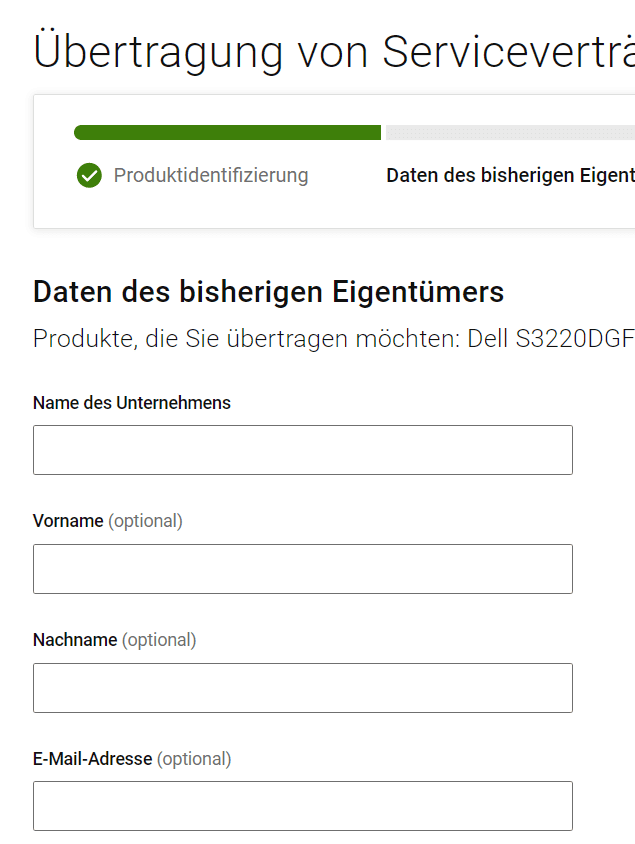Click into the Vorname input box

[x=302, y=569]
